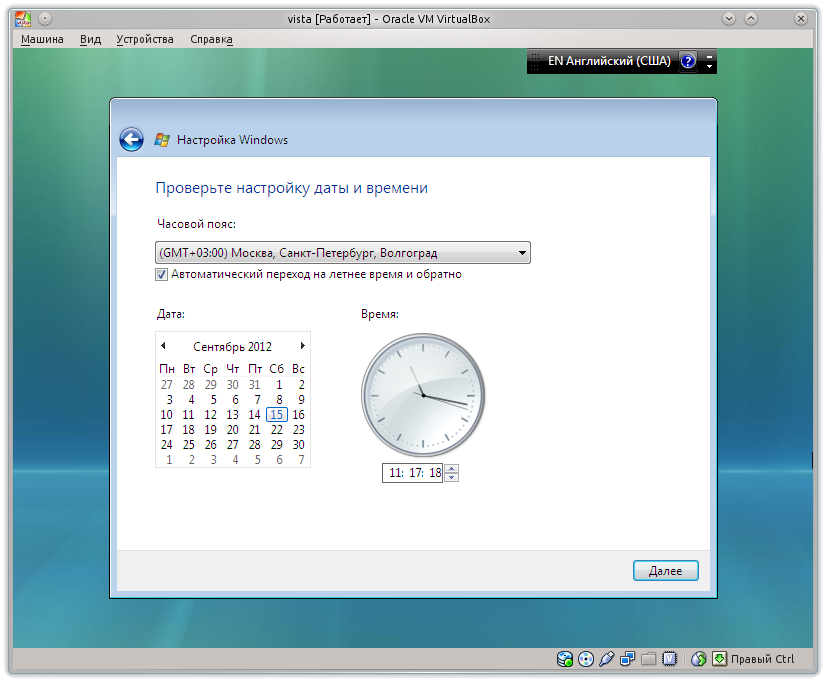Viewport: 826px width, 682px height.
Task: Click the time input field
Action: tap(413, 473)
